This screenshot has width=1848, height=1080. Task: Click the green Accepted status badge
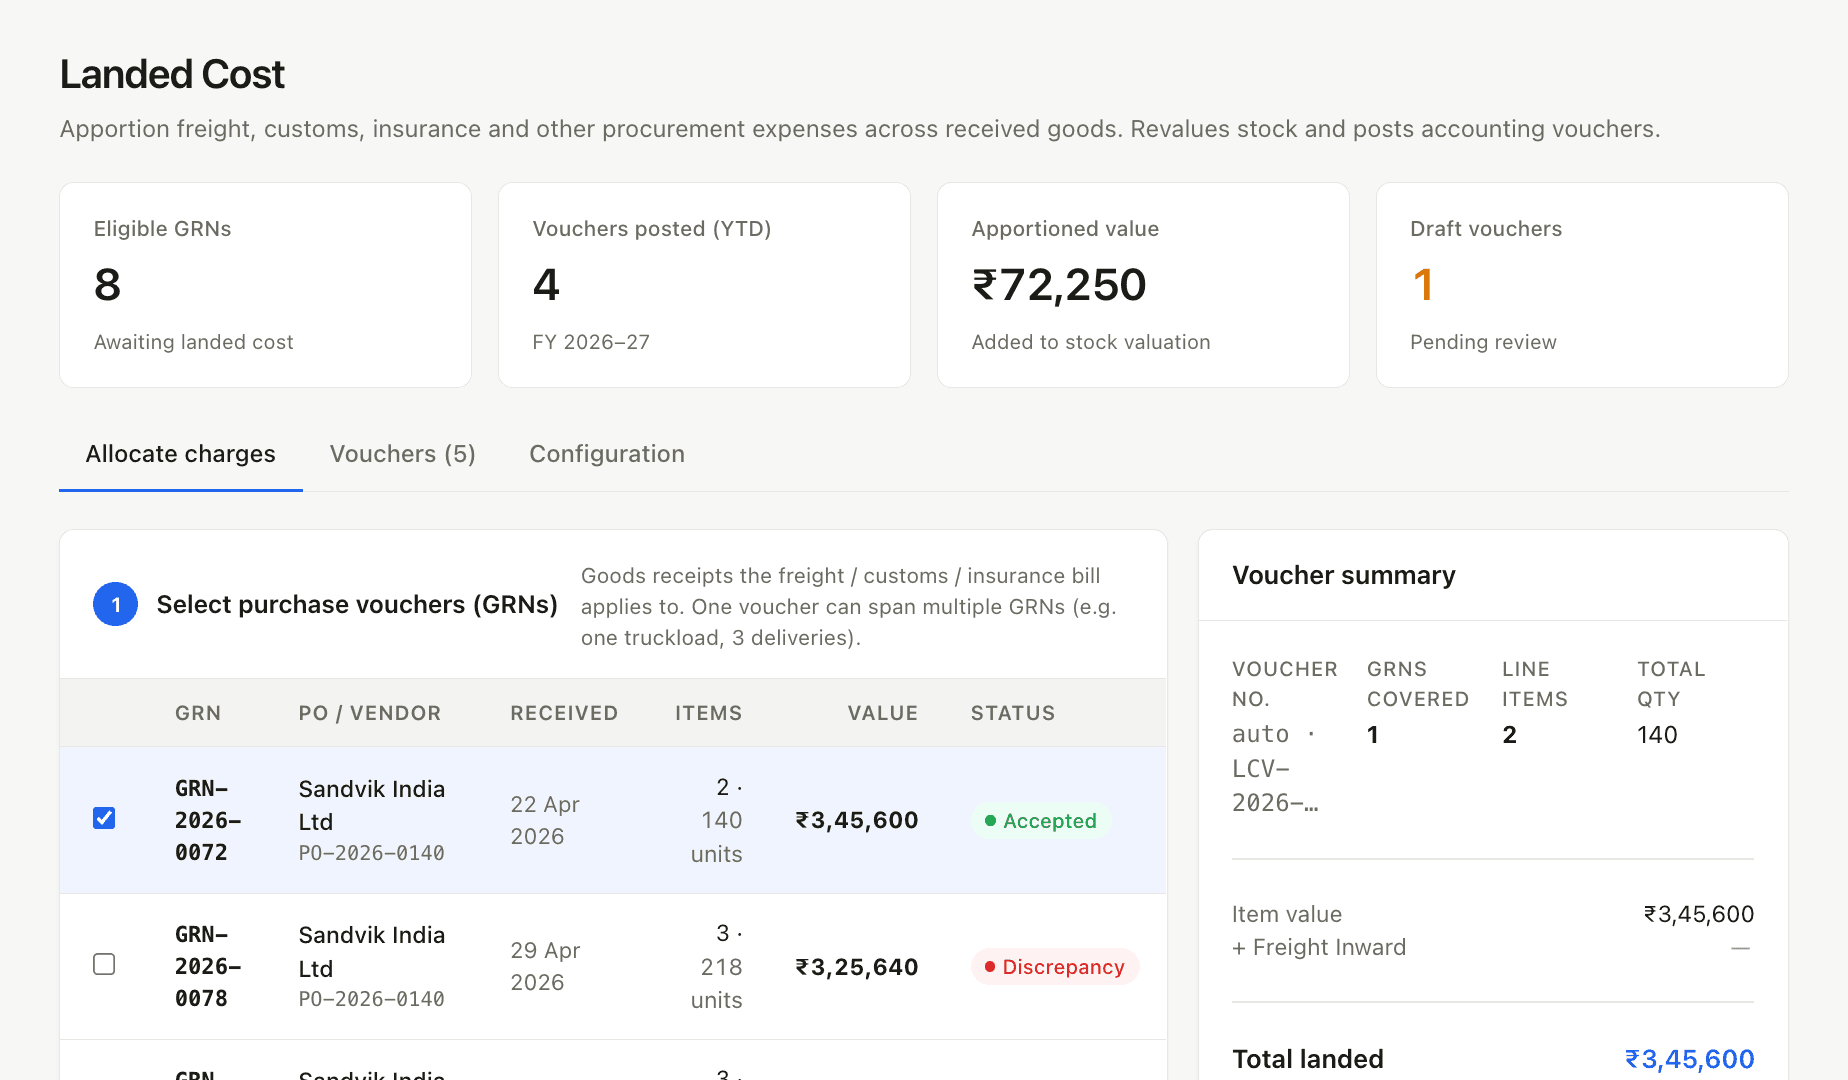1041,821
